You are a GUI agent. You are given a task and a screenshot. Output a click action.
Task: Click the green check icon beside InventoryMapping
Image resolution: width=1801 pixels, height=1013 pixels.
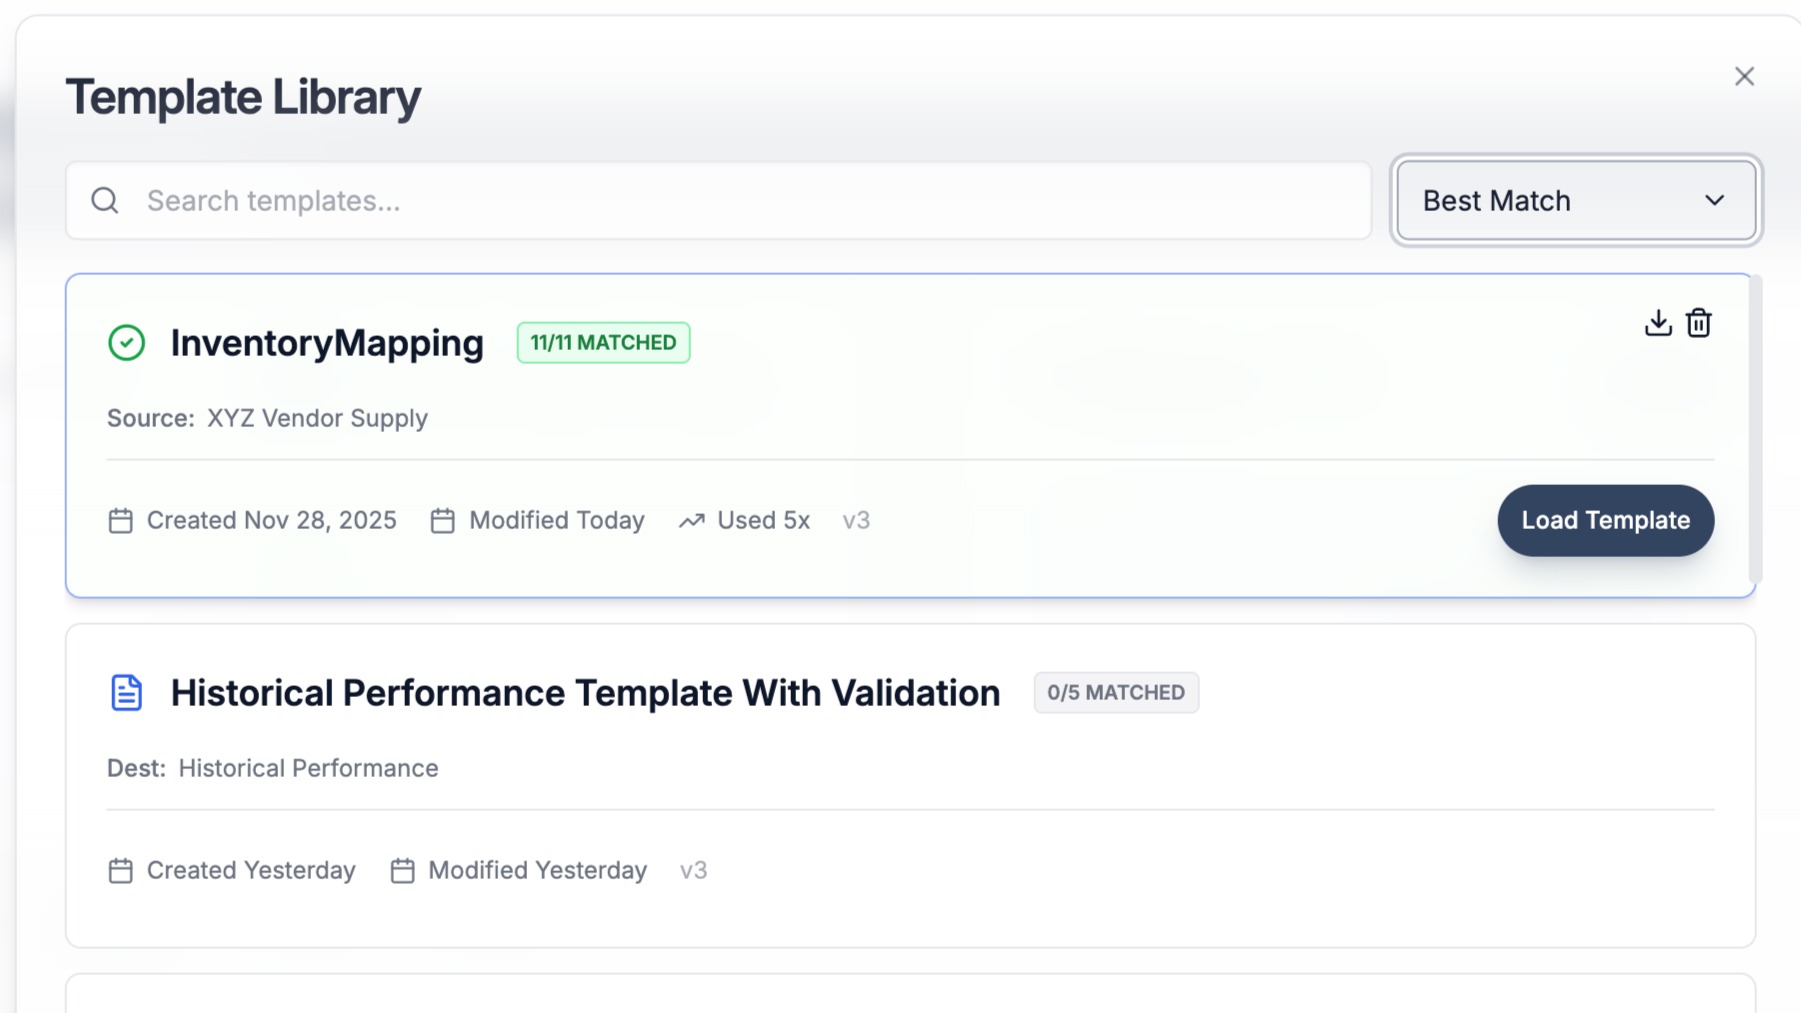(x=127, y=343)
